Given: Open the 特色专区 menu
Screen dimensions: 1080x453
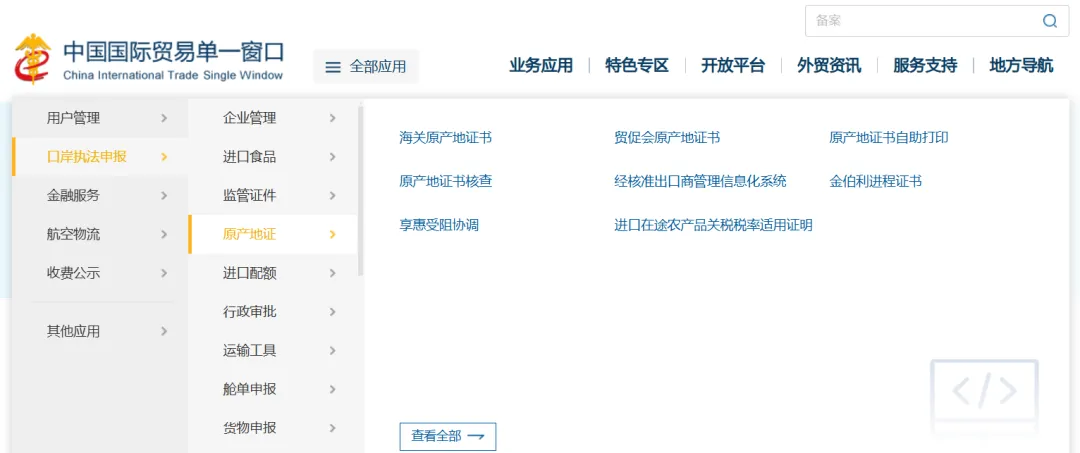Looking at the screenshot, I should click(637, 65).
